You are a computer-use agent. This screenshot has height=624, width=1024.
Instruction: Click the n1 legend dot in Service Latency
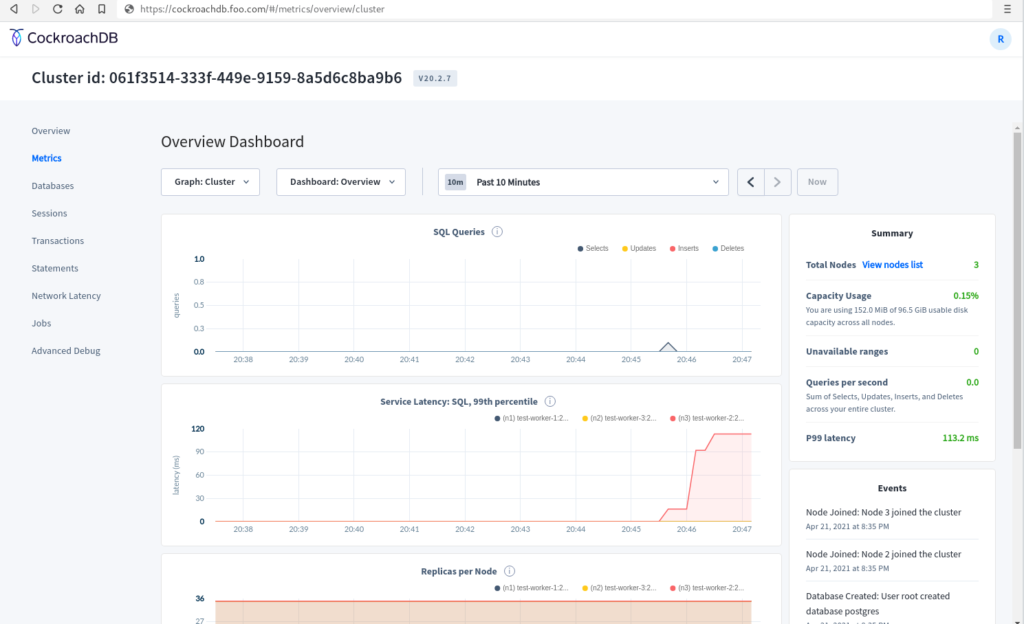[x=497, y=418]
